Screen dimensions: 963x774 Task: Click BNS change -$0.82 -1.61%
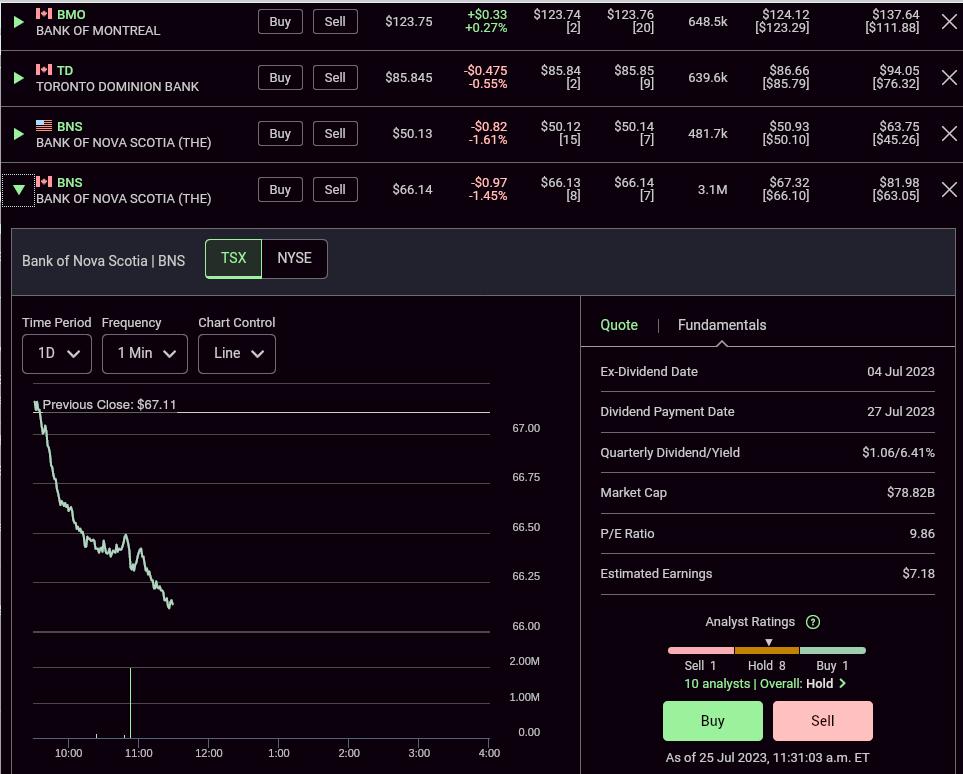(x=488, y=133)
